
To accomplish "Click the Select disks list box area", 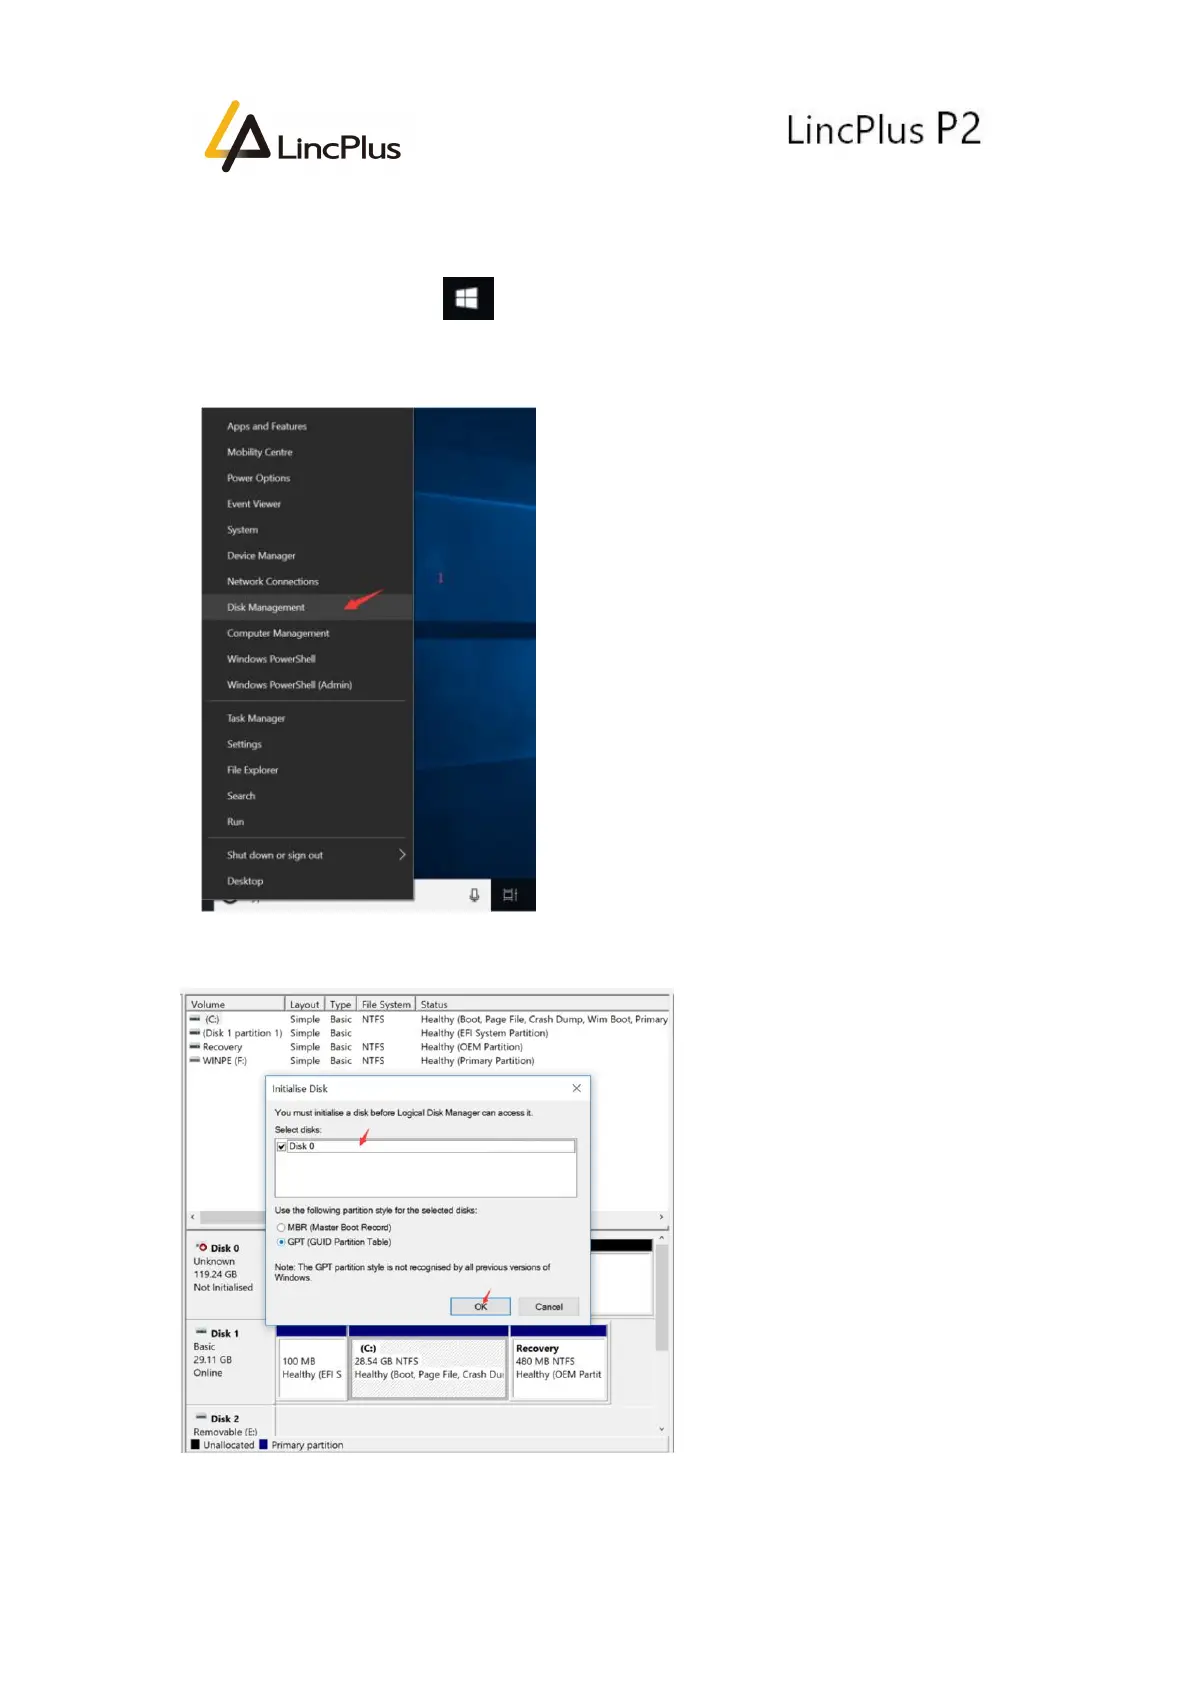I will pos(426,1168).
